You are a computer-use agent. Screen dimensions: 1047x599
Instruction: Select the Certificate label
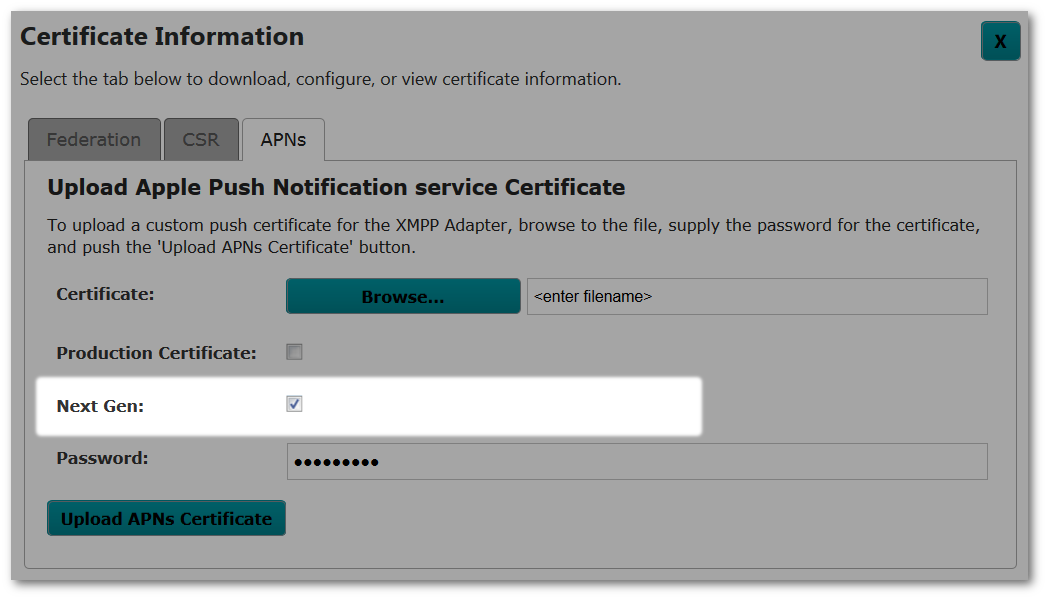coord(98,294)
